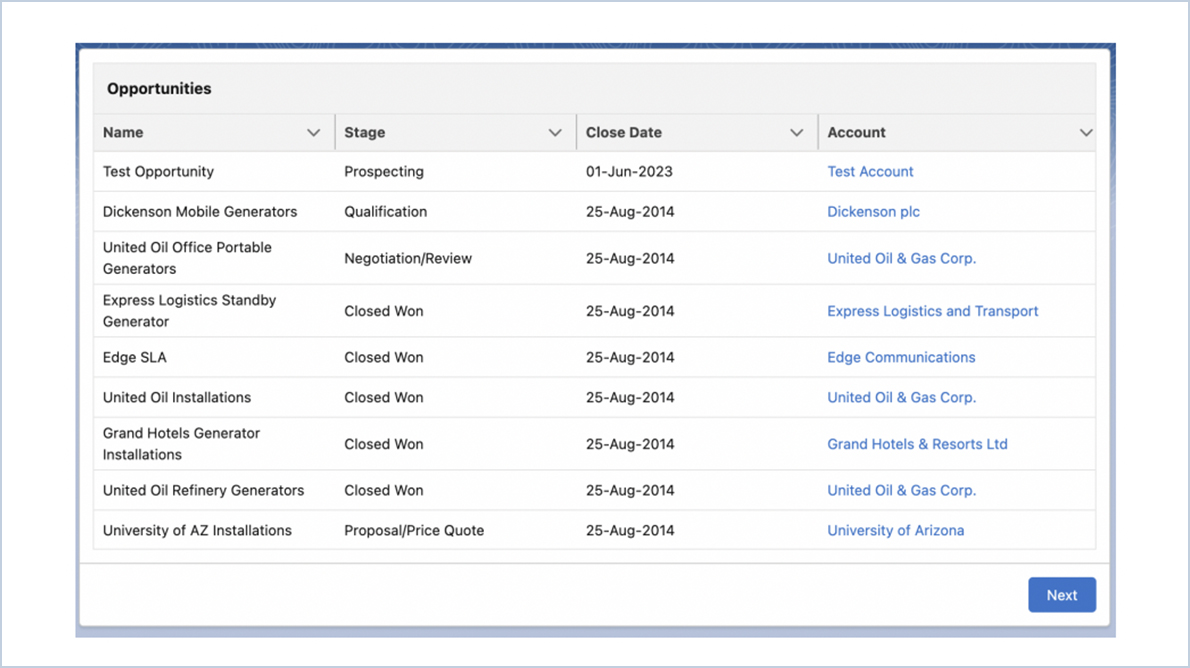Open the Edge Communications account link
This screenshot has height=668, width=1190.
901,357
